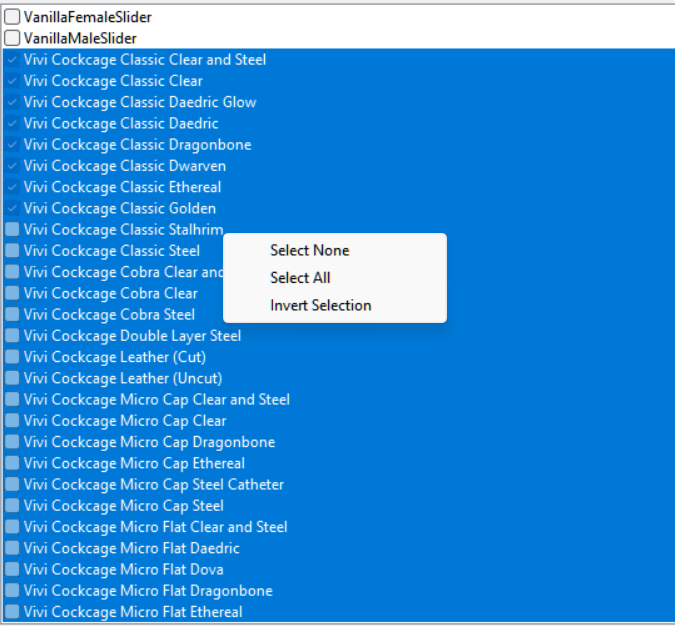The width and height of the screenshot is (675, 626).
Task: Uncheck Vivi Cockcage Classic Clear and Steel
Action: point(12,59)
